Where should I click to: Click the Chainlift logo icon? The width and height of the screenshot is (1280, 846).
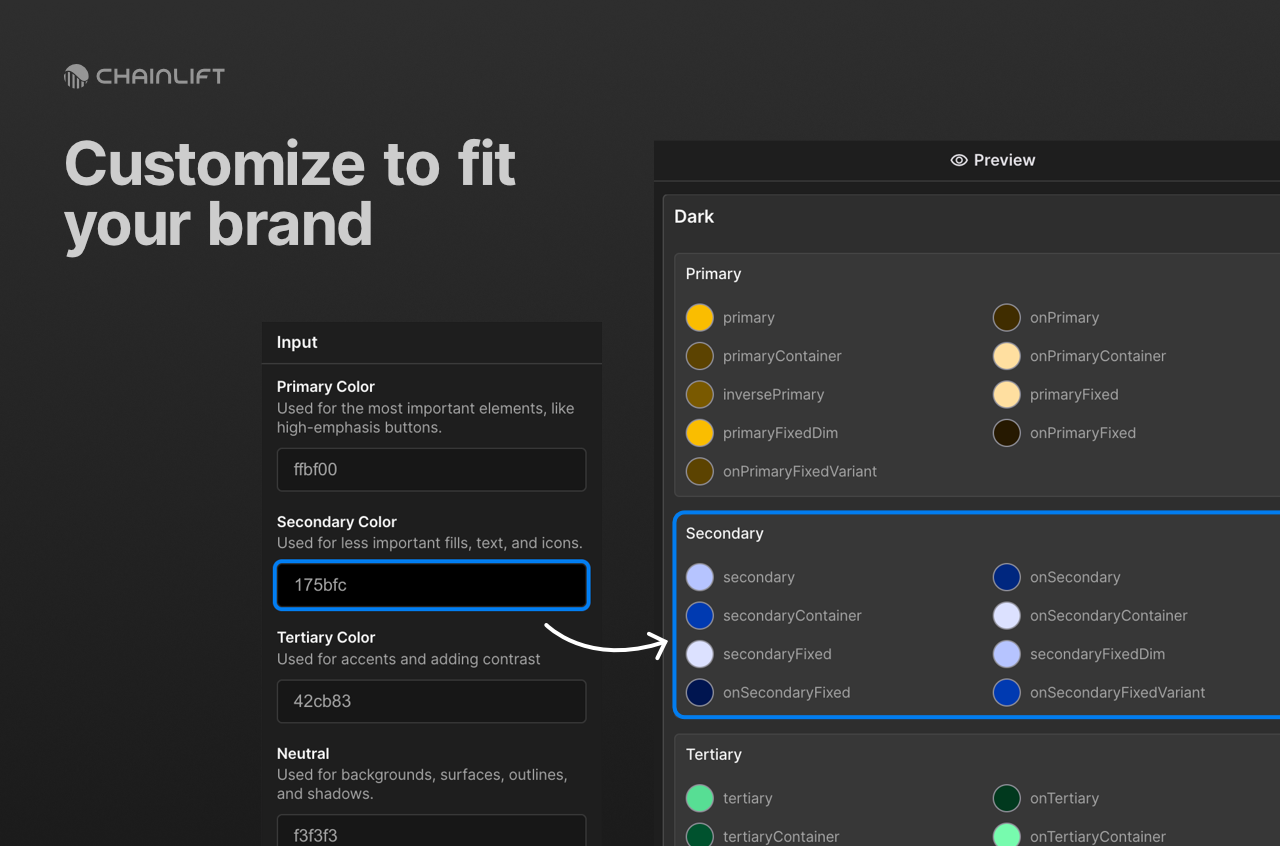[76, 76]
